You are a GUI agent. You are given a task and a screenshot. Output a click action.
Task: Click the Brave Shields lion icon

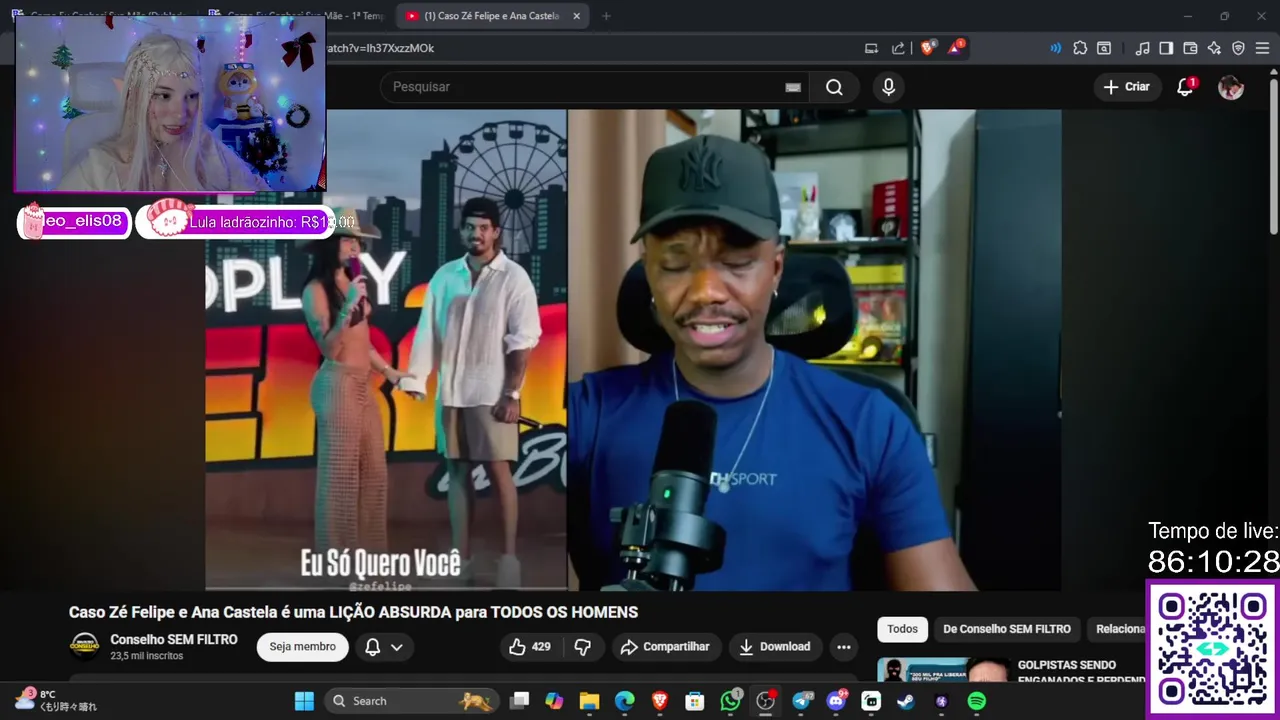pyautogui.click(x=927, y=48)
